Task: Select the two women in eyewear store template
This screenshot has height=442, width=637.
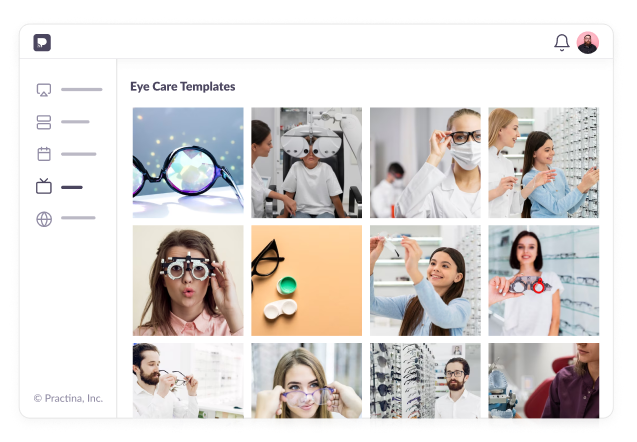Action: pos(543,162)
